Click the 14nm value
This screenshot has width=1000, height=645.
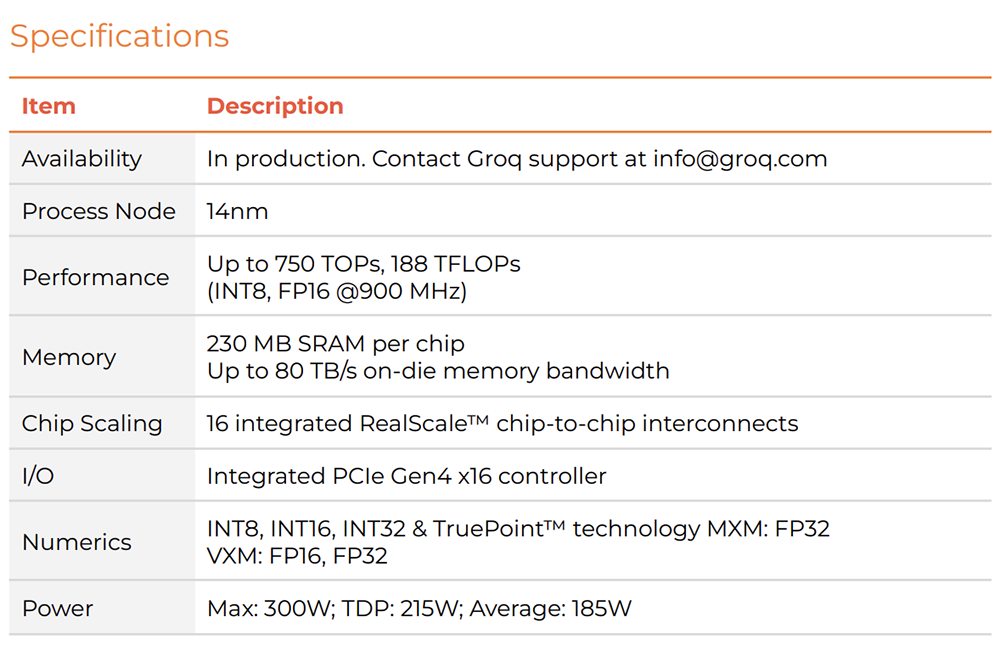[238, 211]
